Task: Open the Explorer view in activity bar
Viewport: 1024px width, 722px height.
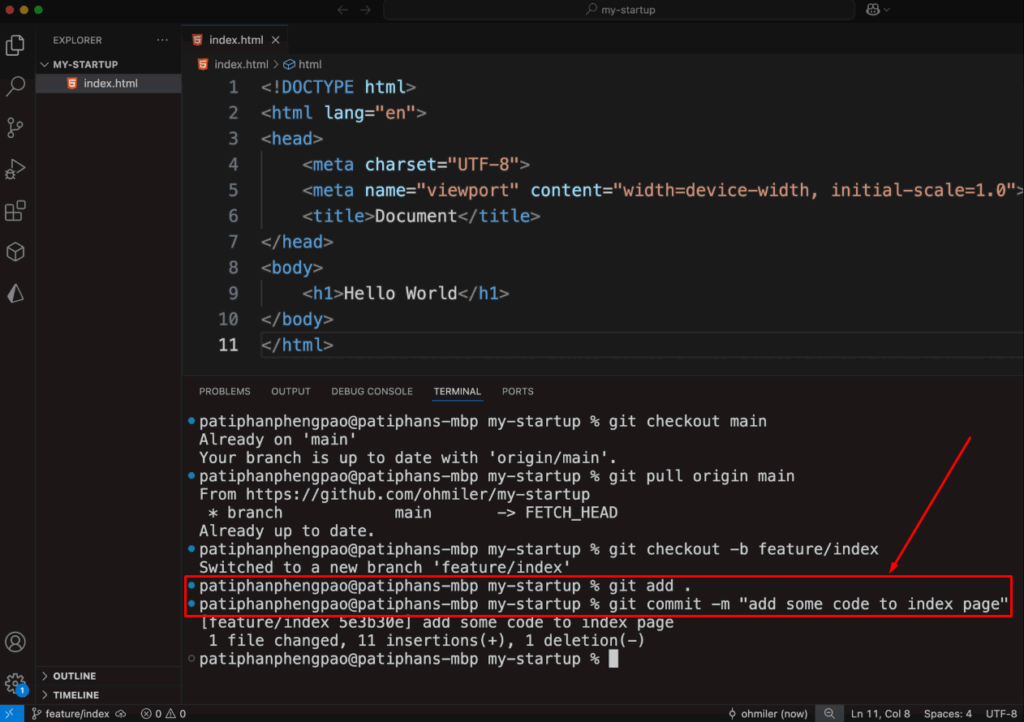Action: tap(15, 46)
